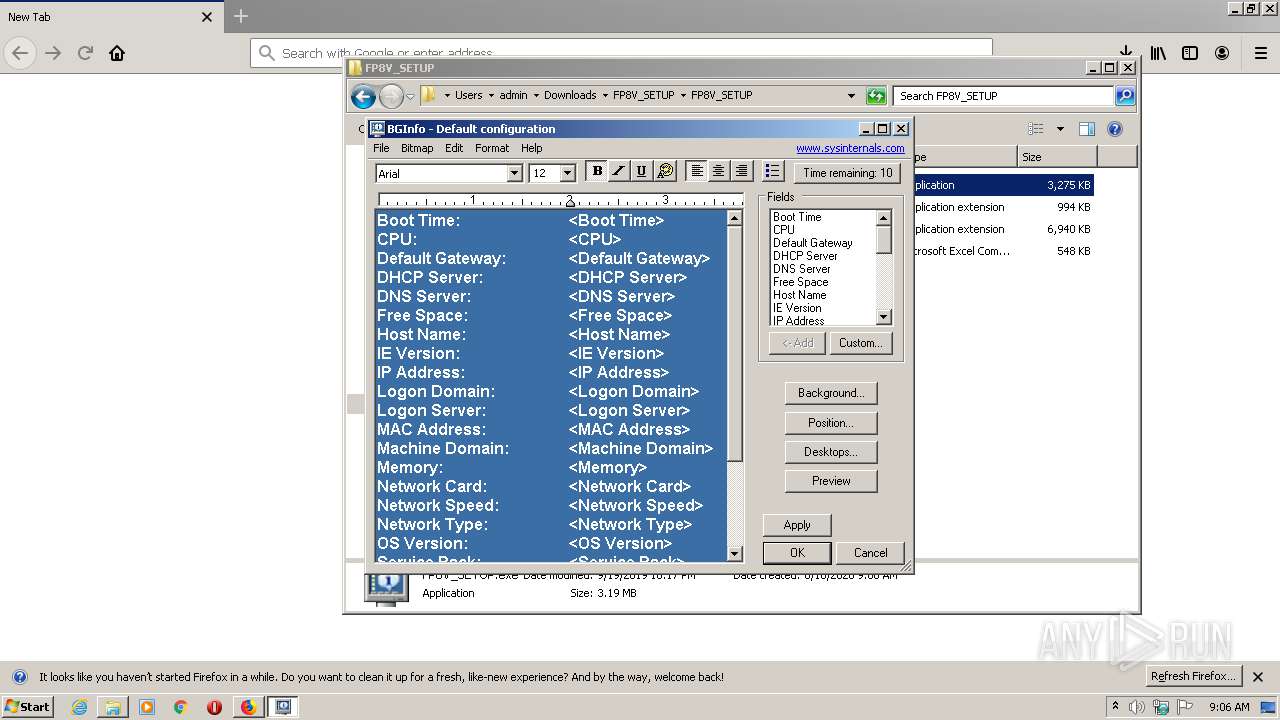Viewport: 1280px width, 720px height.
Task: Click the Time remaining button
Action: pyautogui.click(x=847, y=173)
